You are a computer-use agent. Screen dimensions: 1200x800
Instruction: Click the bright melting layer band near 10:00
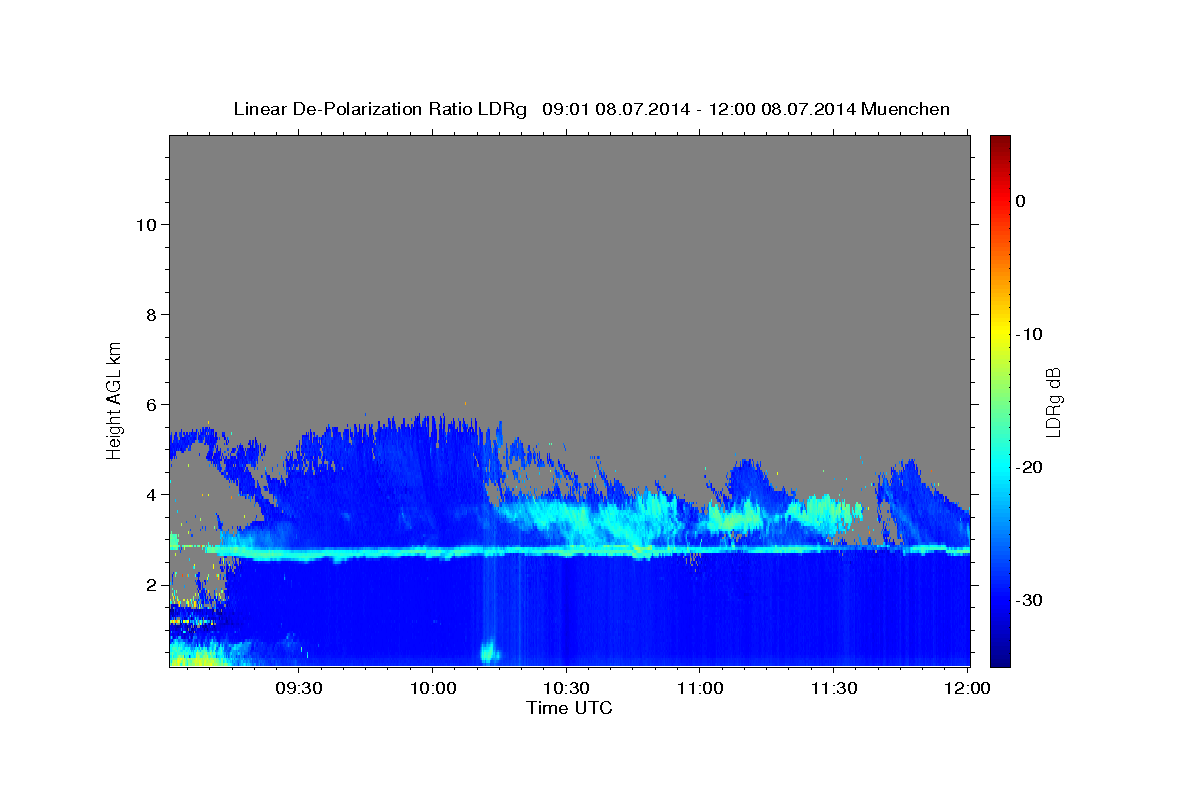coord(432,551)
